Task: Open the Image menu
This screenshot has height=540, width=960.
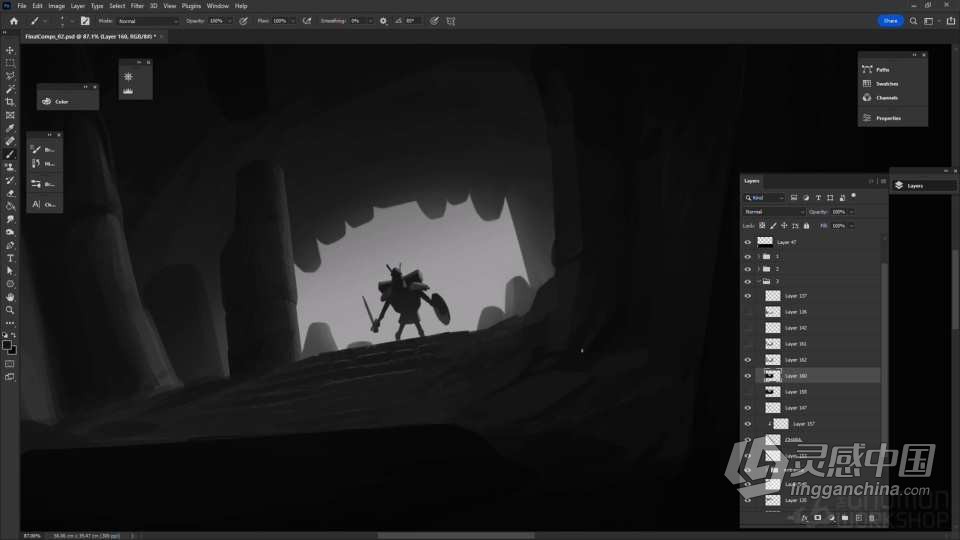Action: (x=56, y=6)
